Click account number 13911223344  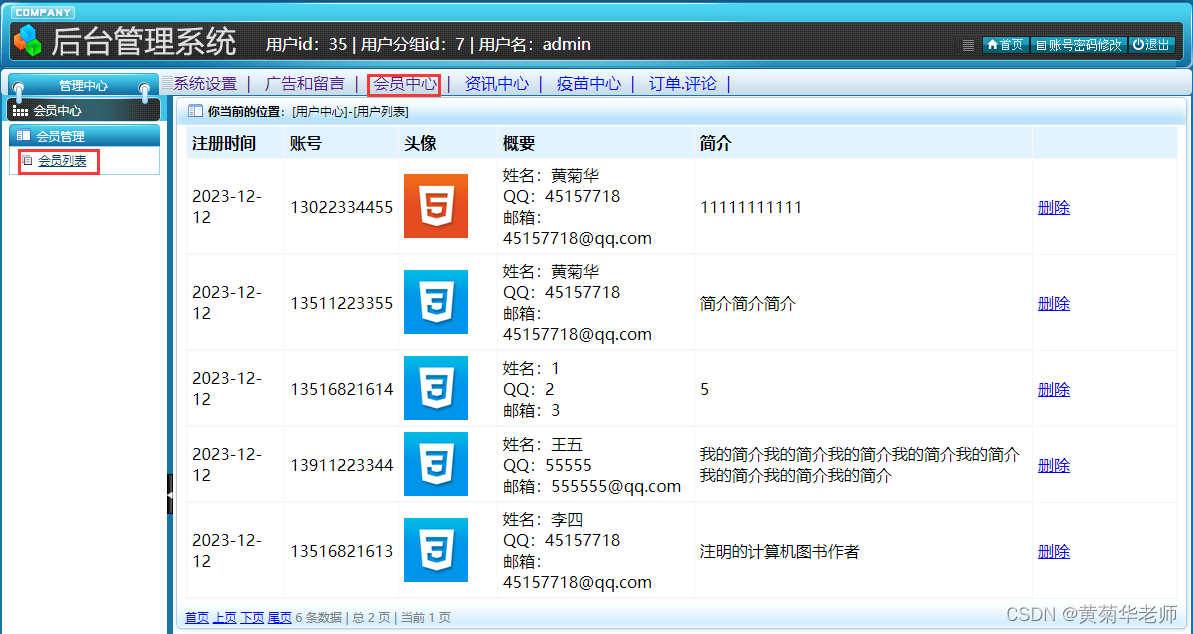[x=342, y=465]
